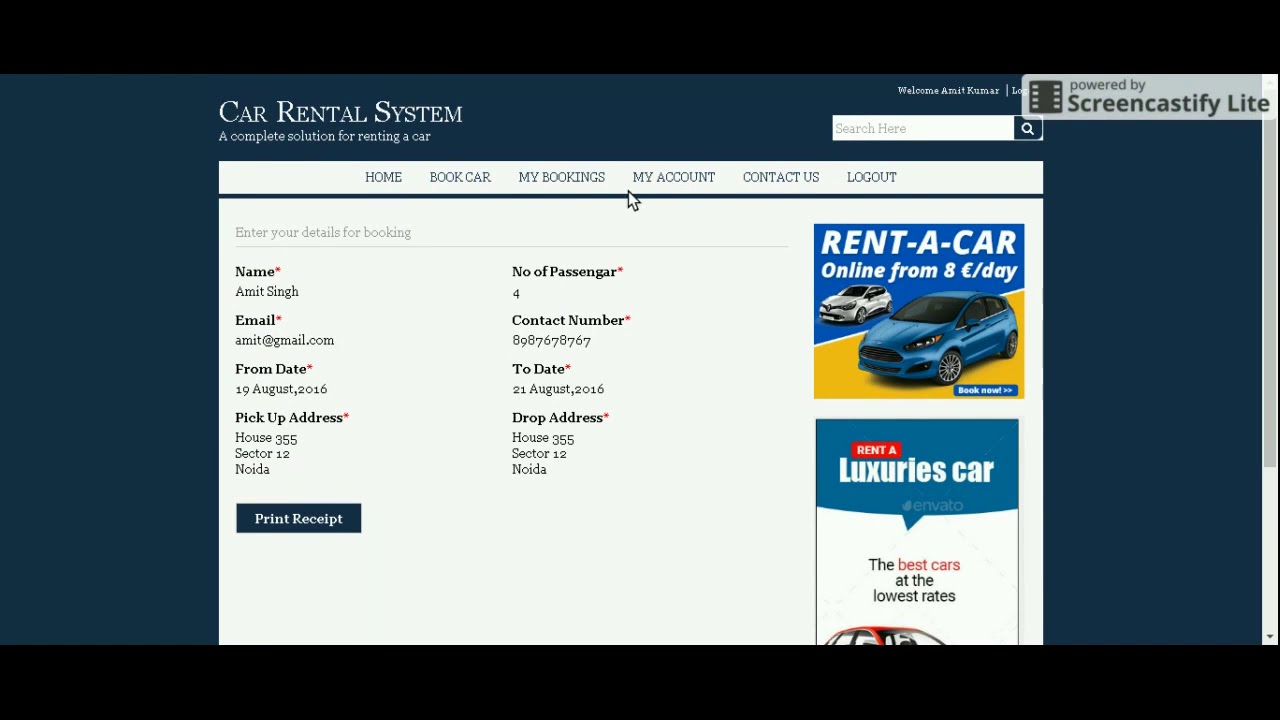Click the Print Receipt button
The image size is (1280, 720).
pyautogui.click(x=298, y=518)
